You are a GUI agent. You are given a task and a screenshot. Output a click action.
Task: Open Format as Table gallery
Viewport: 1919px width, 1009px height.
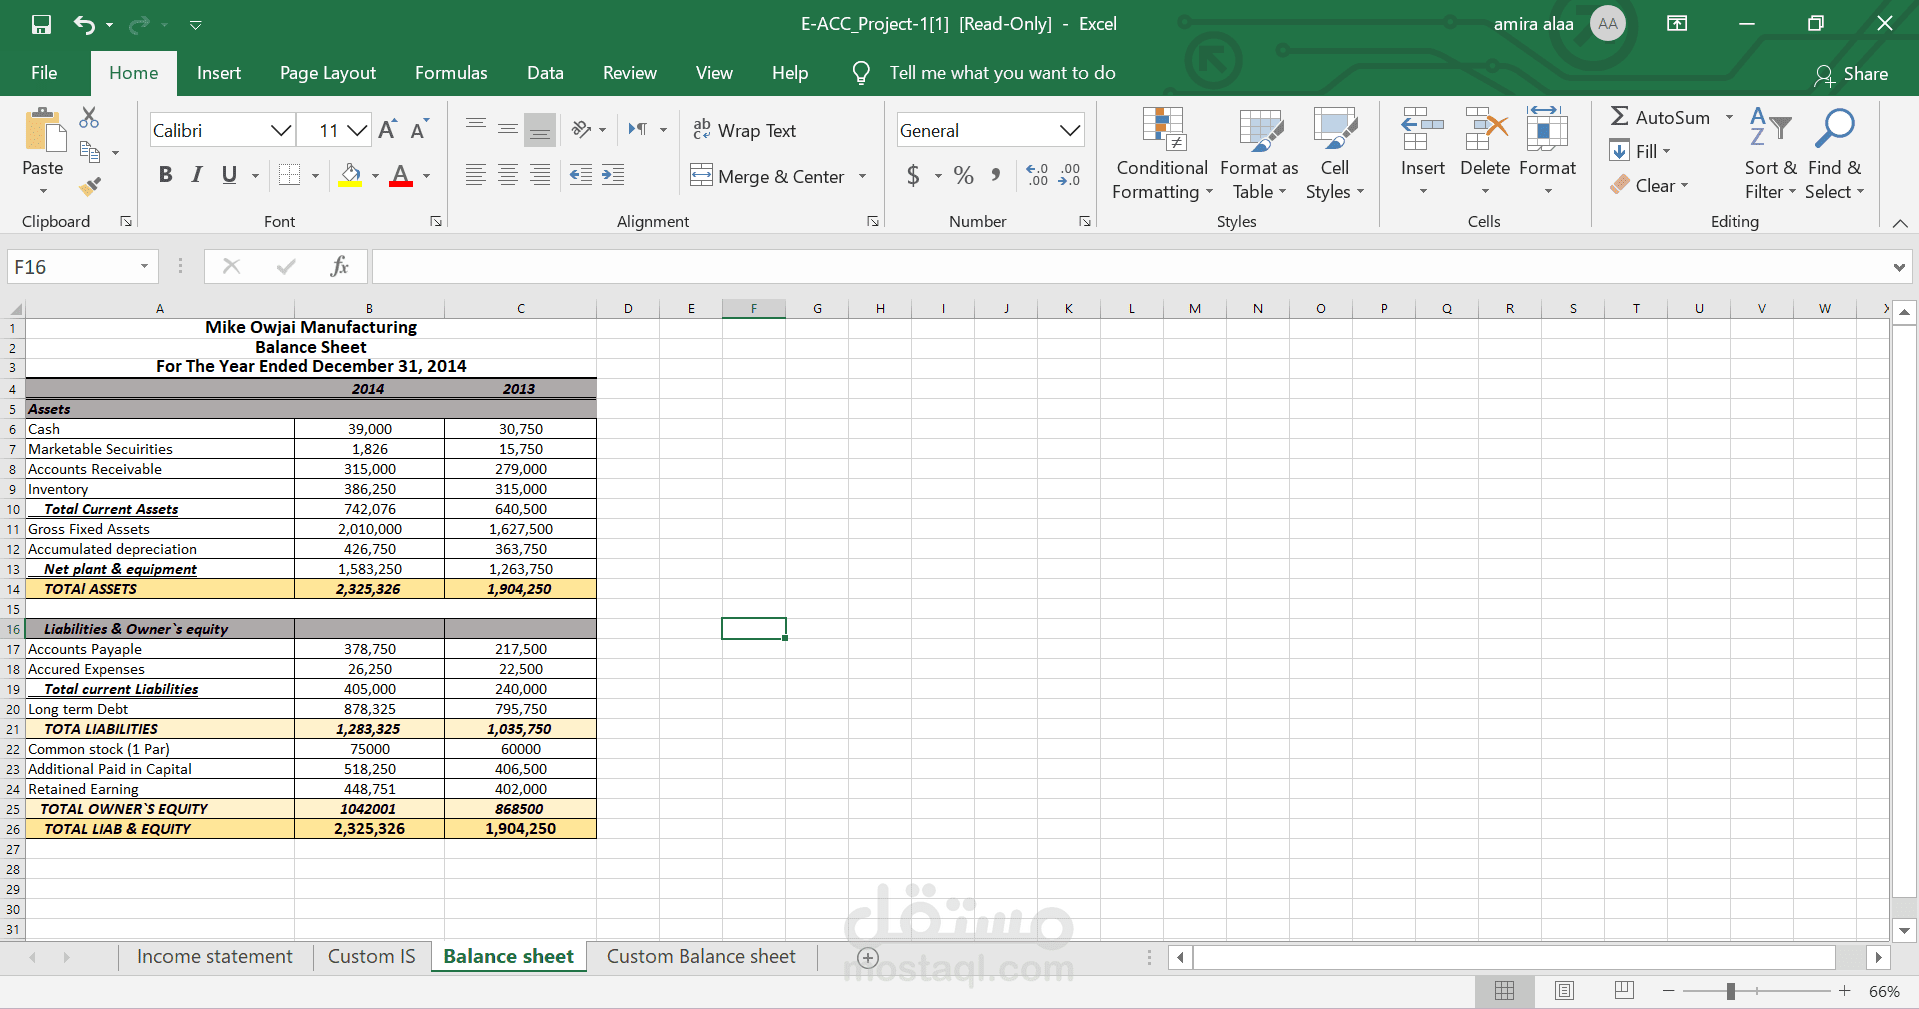(x=1259, y=153)
